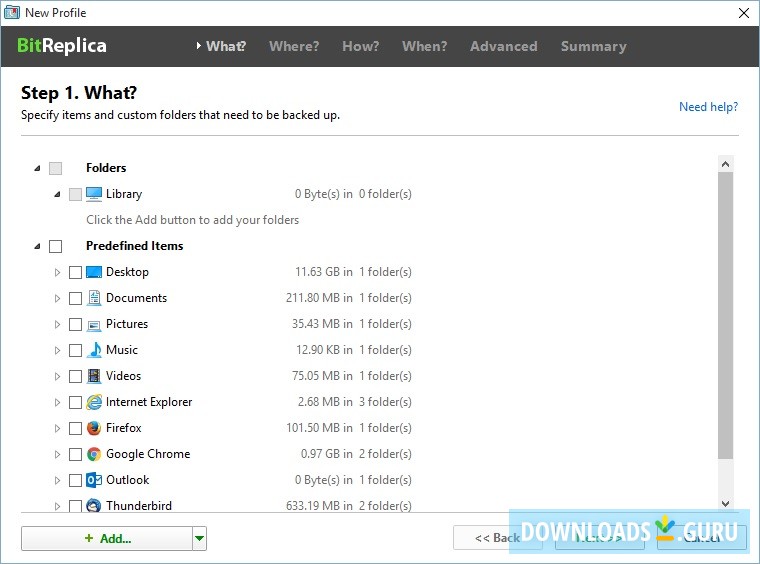This screenshot has width=760, height=564.
Task: Select the Predefined Items label
Action: (135, 246)
